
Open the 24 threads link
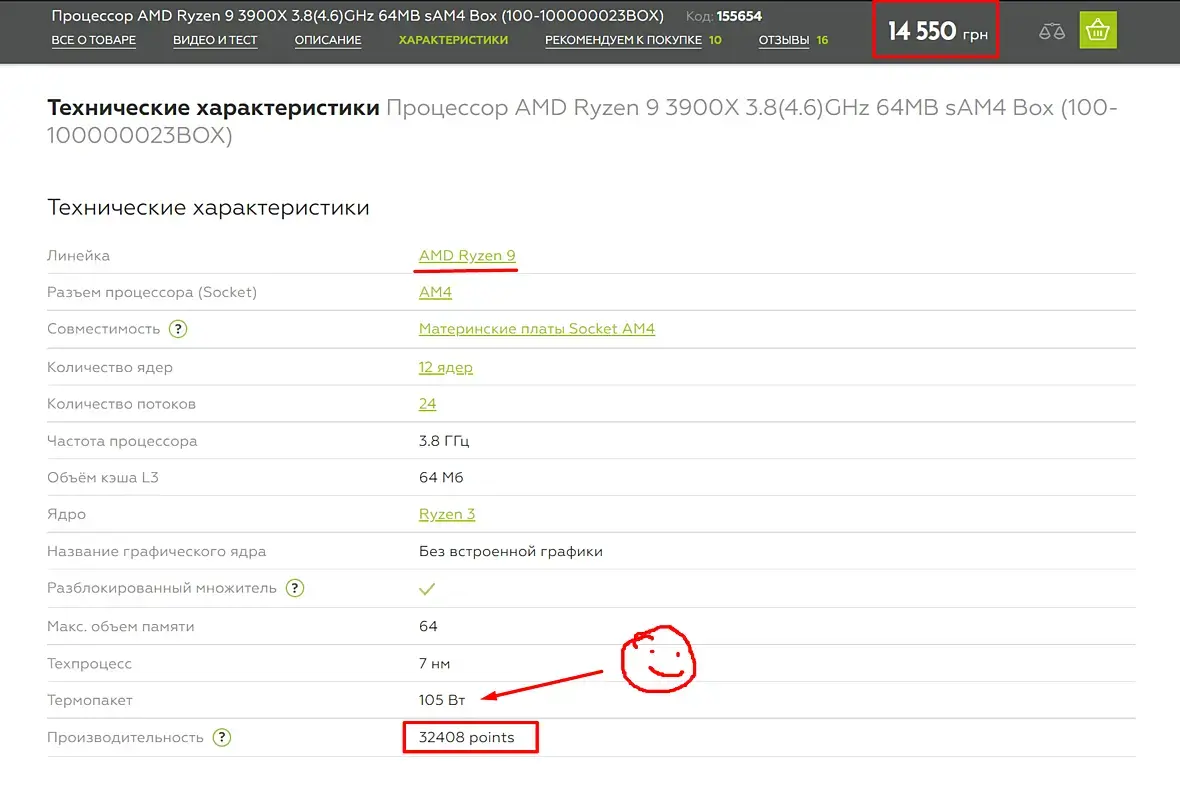pos(427,404)
